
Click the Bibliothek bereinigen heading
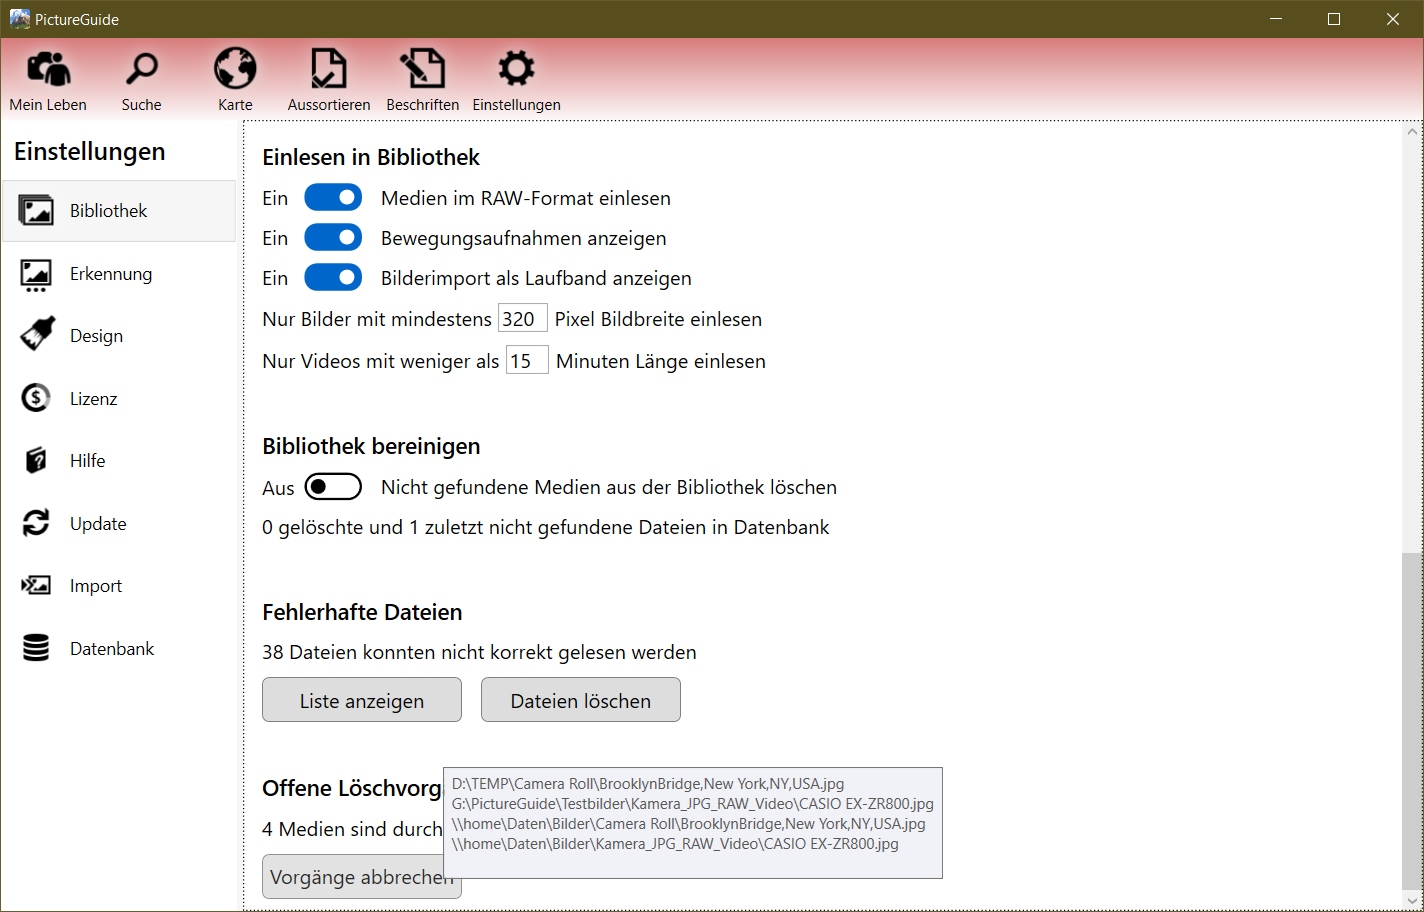click(371, 446)
